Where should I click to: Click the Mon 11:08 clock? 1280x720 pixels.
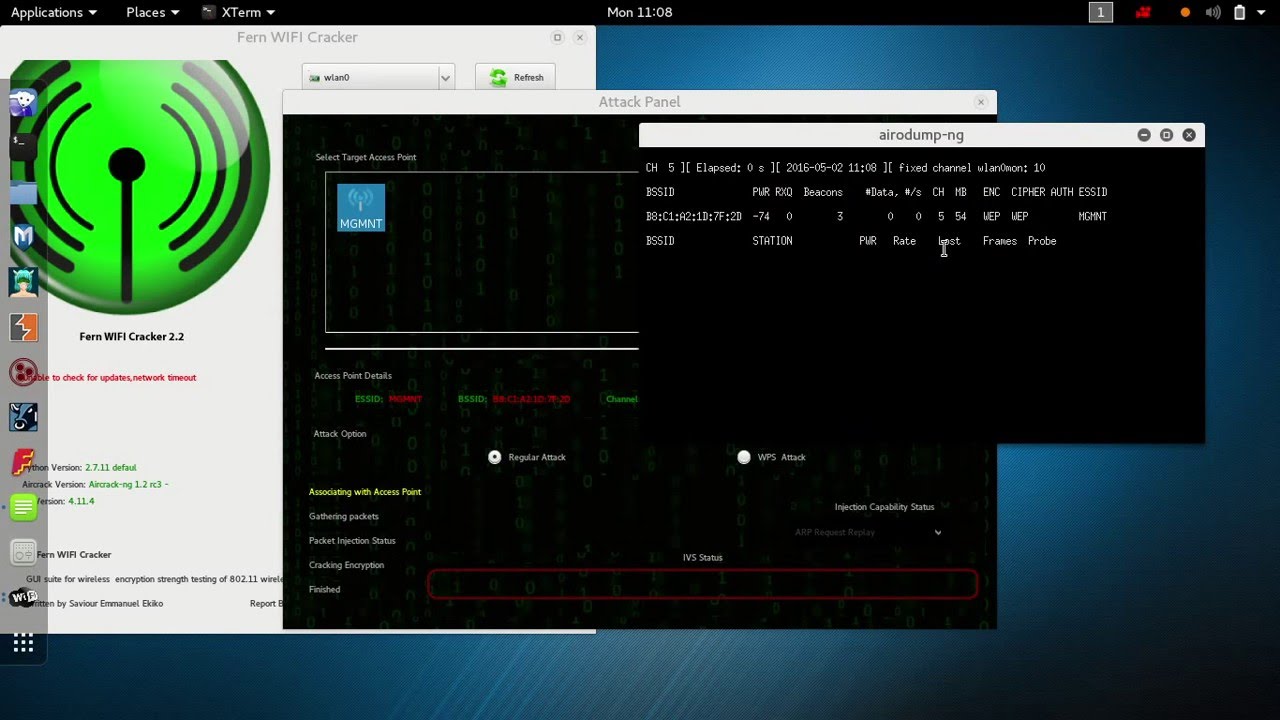[640, 12]
